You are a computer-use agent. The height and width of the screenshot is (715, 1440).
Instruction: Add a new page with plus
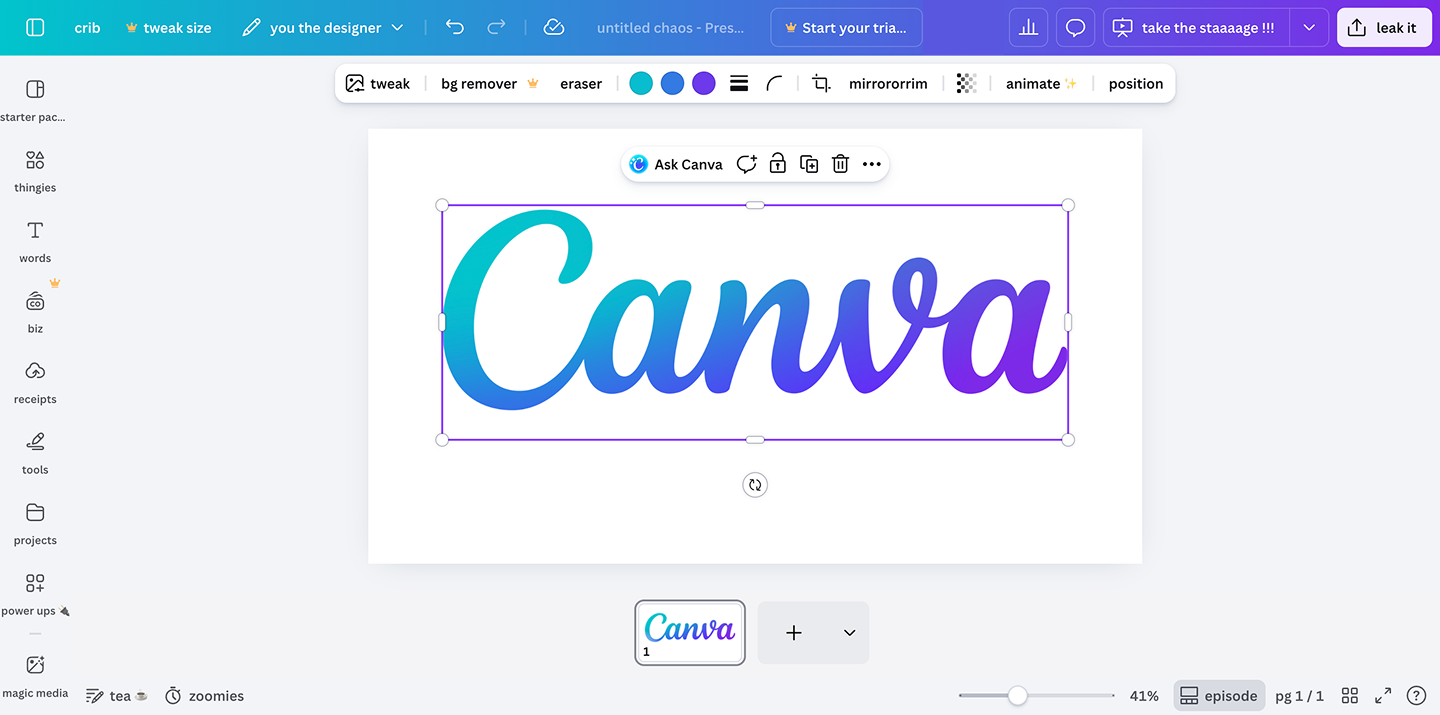coord(794,633)
